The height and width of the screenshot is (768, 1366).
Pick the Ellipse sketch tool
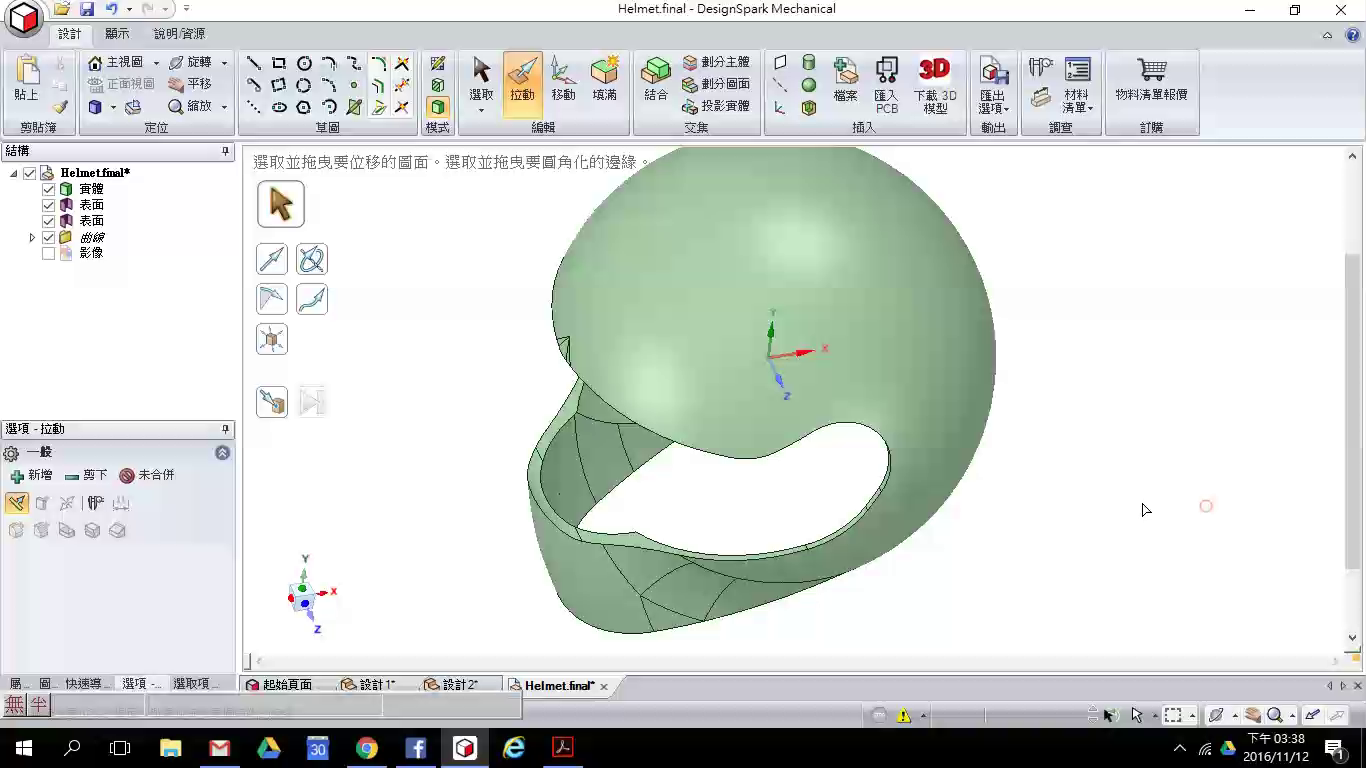(279, 107)
